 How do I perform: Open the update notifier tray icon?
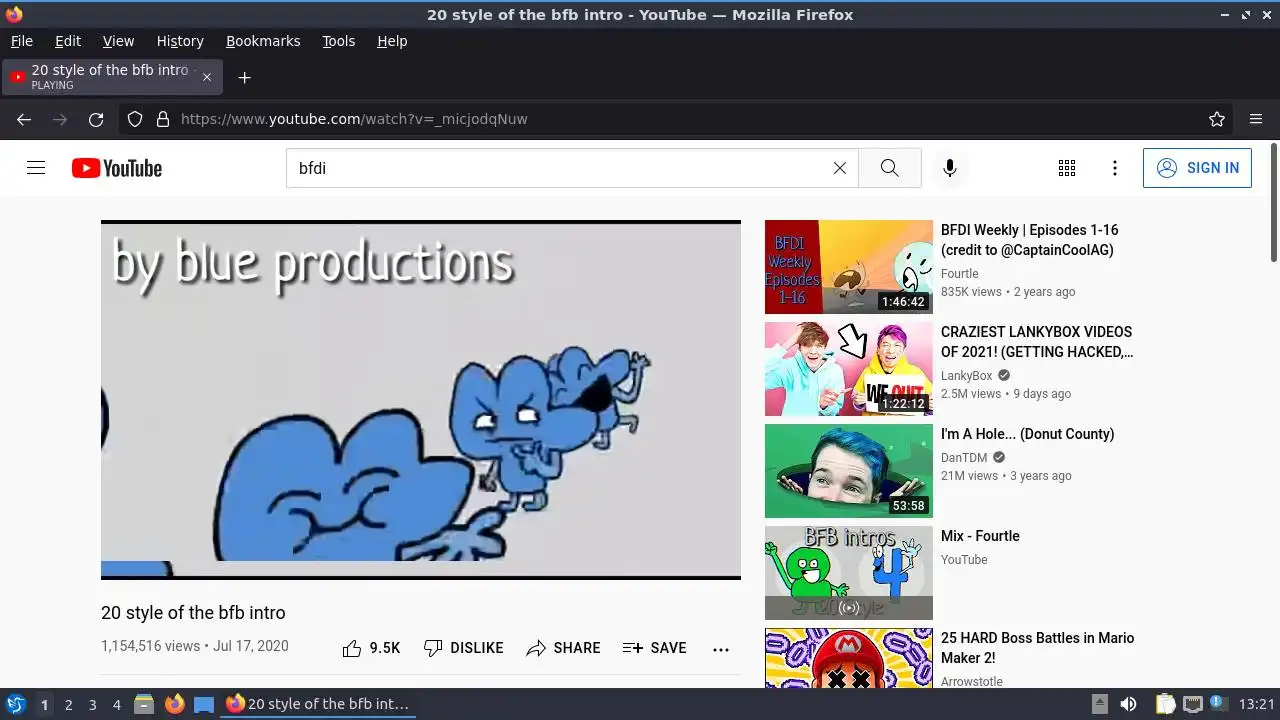click(1217, 704)
